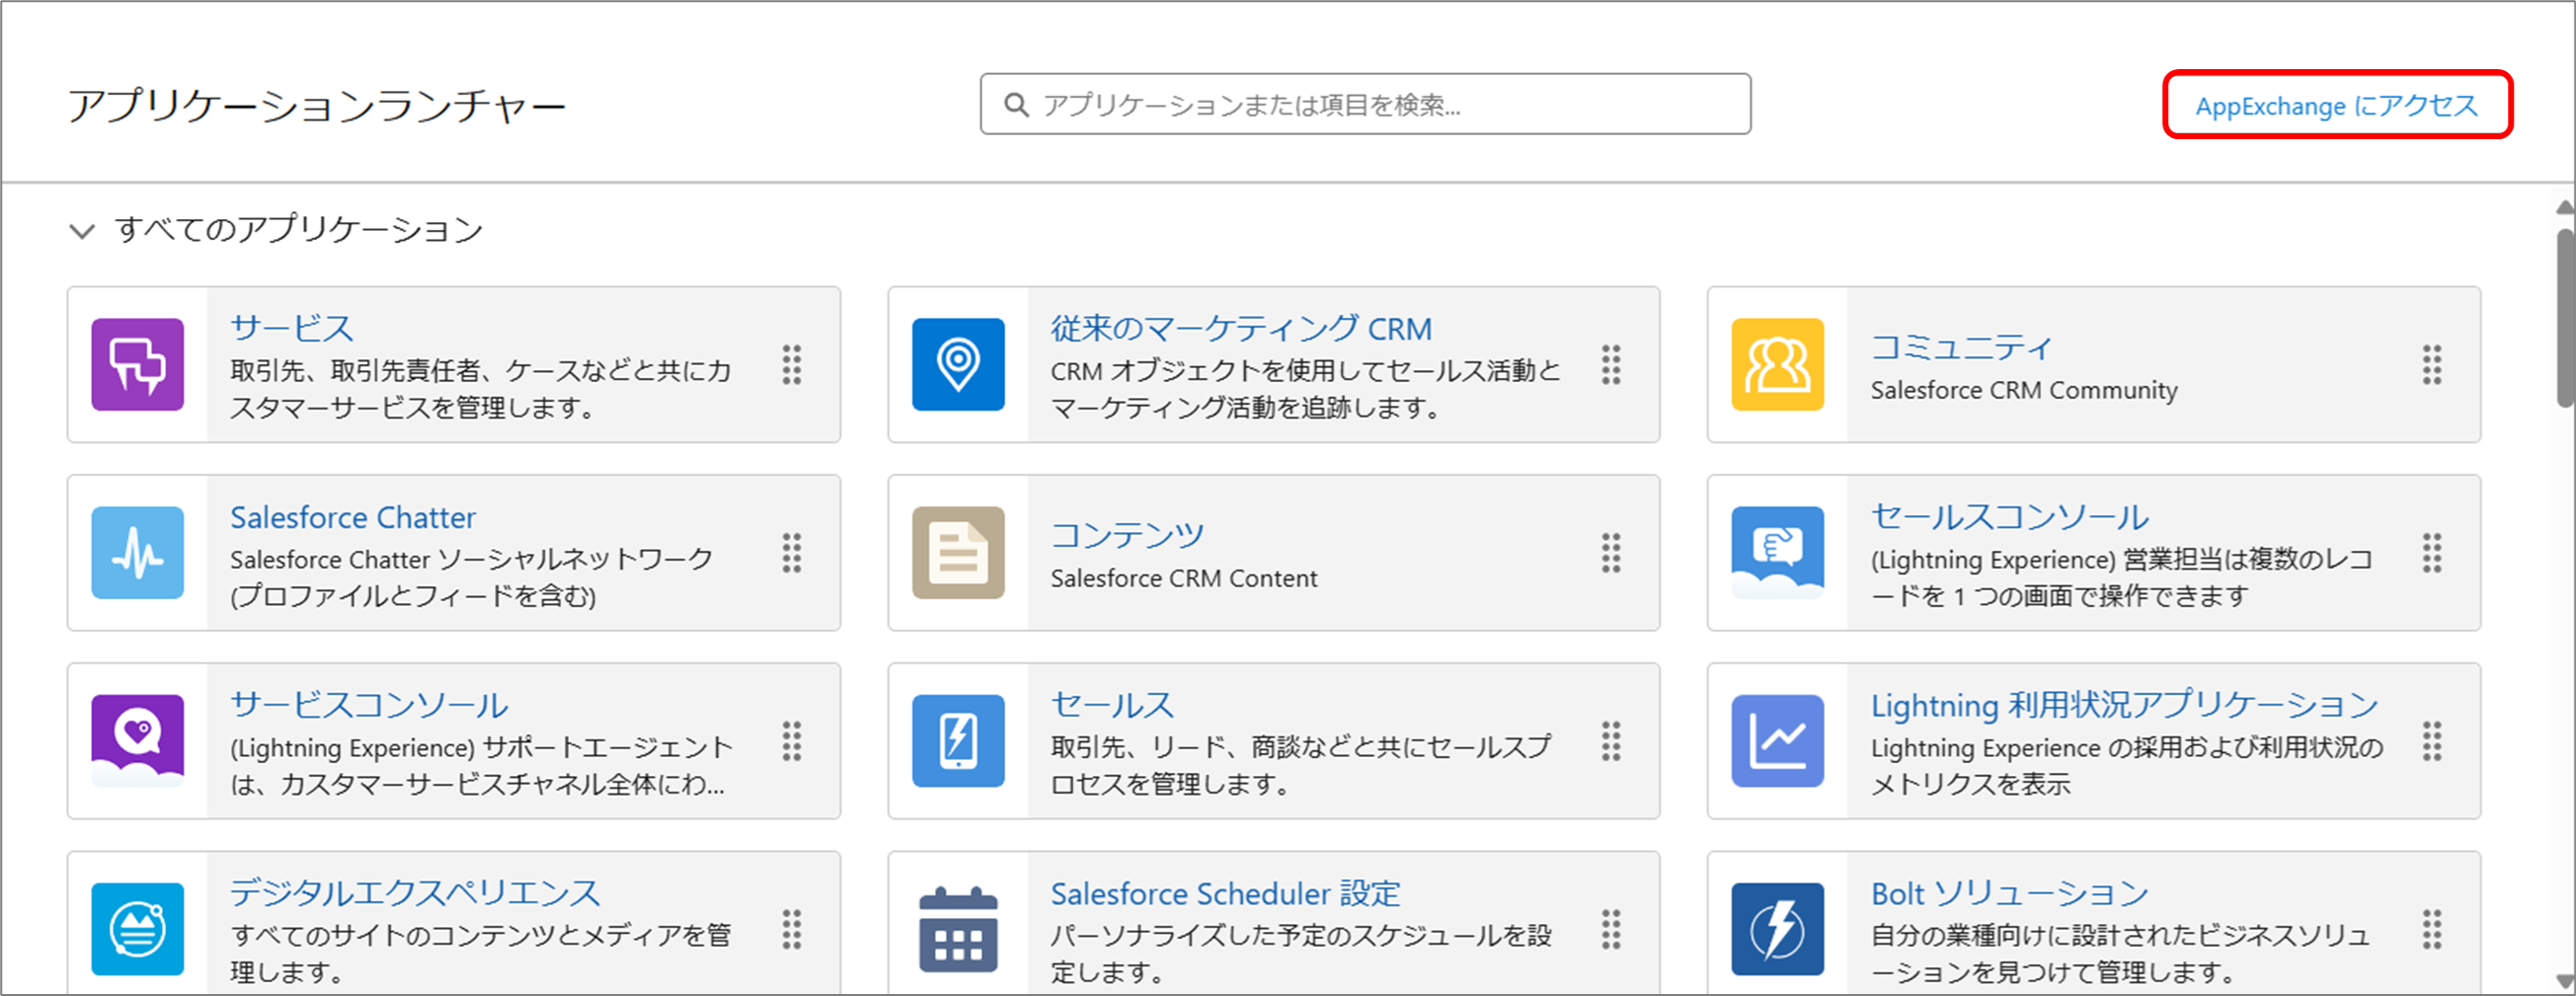Image resolution: width=2576 pixels, height=996 pixels.
Task: Open the コミュニティ app link
Action: 1962,347
